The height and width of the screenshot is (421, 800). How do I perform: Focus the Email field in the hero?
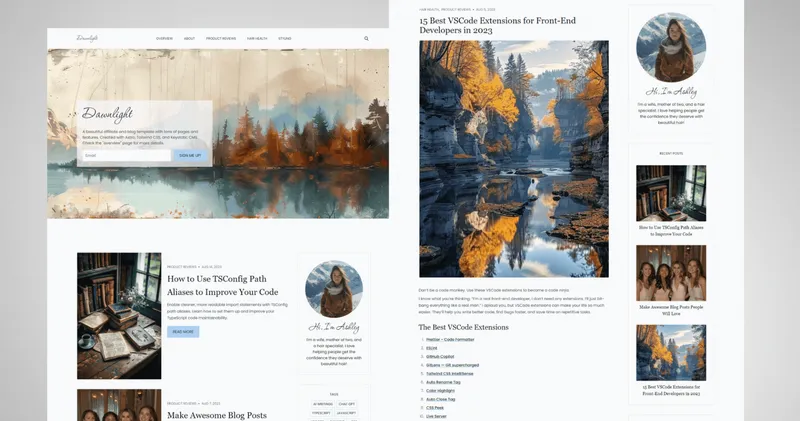click(x=127, y=155)
